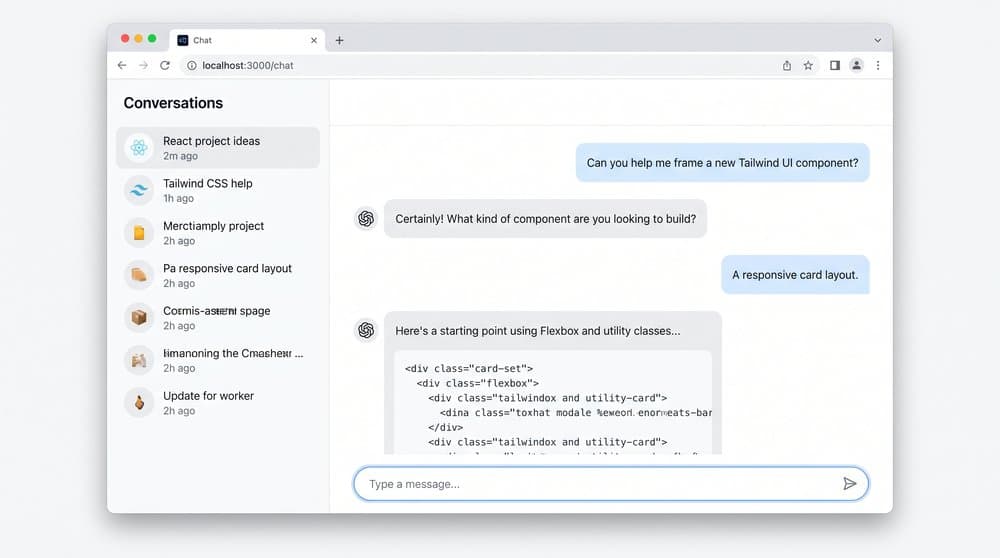The image size is (1000, 558).
Task: Click the package box conversation icon
Action: (x=139, y=318)
